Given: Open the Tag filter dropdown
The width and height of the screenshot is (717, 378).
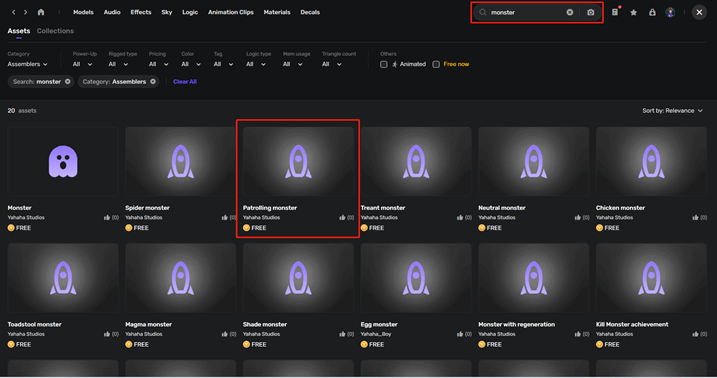Looking at the screenshot, I should pyautogui.click(x=224, y=64).
